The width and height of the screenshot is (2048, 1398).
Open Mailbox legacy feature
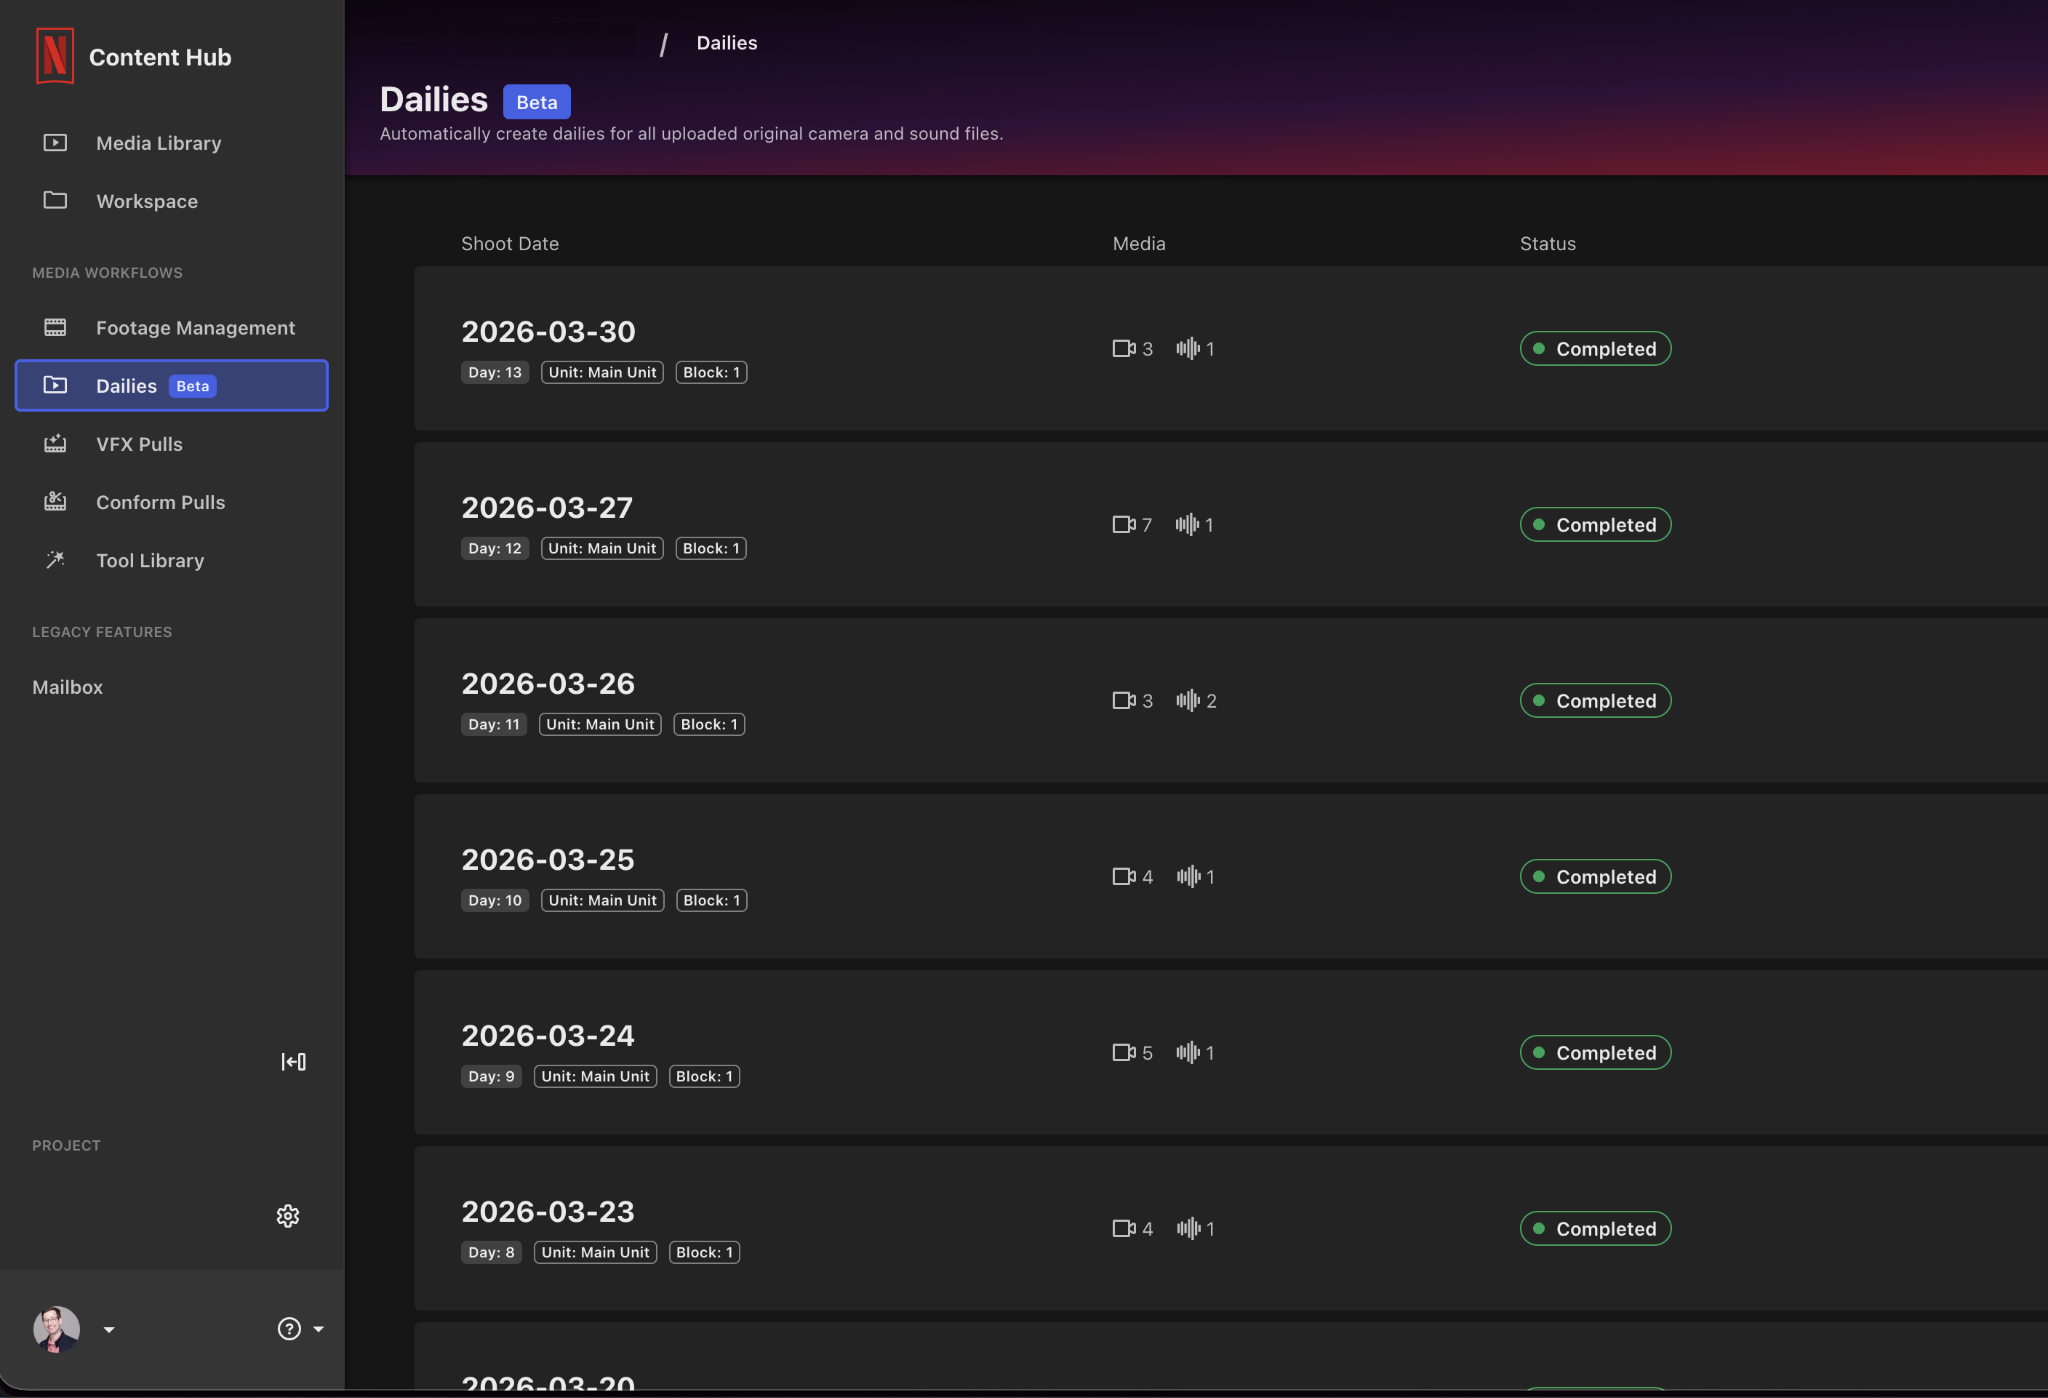tap(67, 687)
